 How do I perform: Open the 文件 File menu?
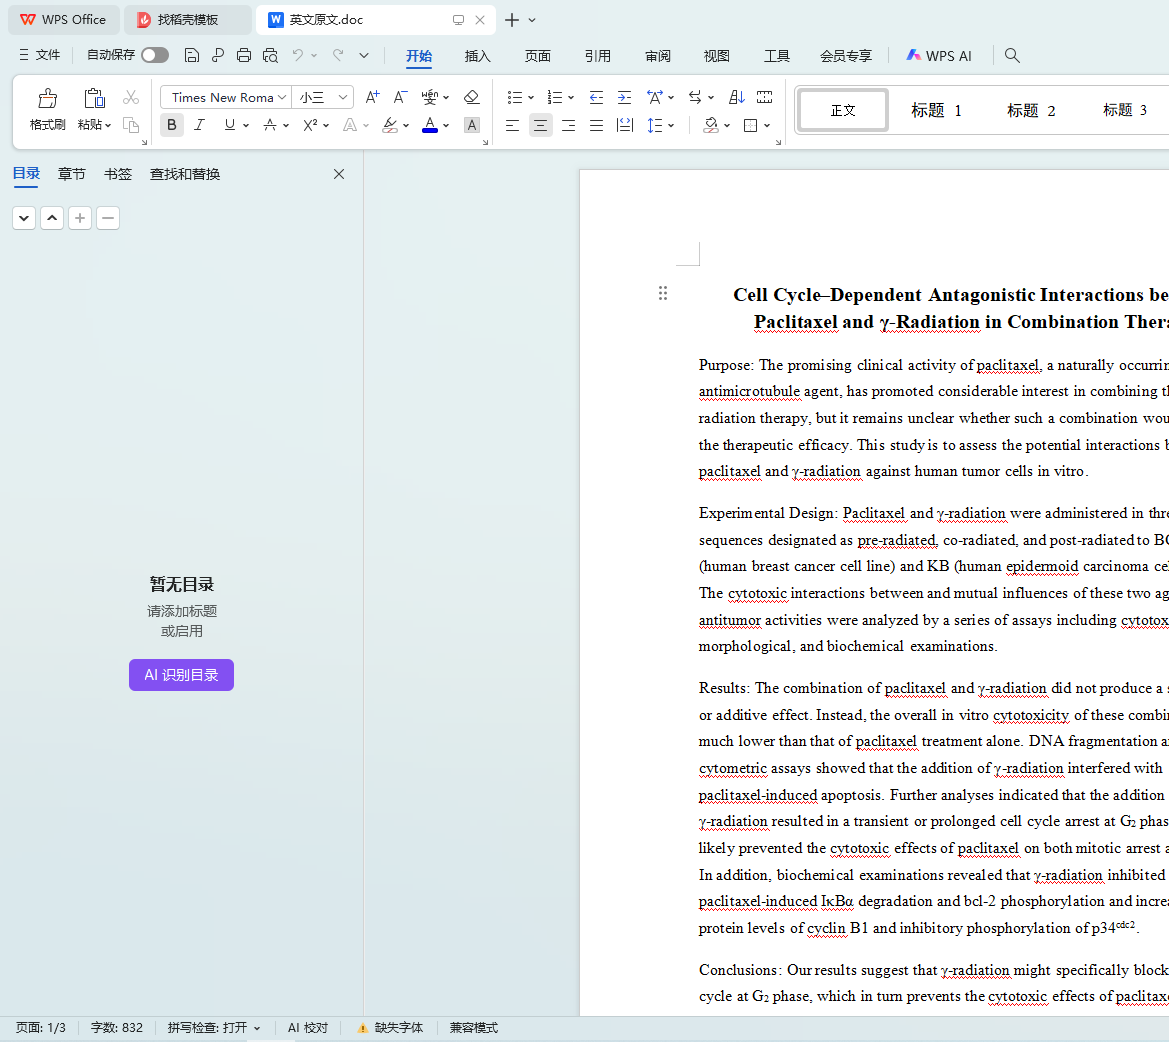tap(40, 55)
